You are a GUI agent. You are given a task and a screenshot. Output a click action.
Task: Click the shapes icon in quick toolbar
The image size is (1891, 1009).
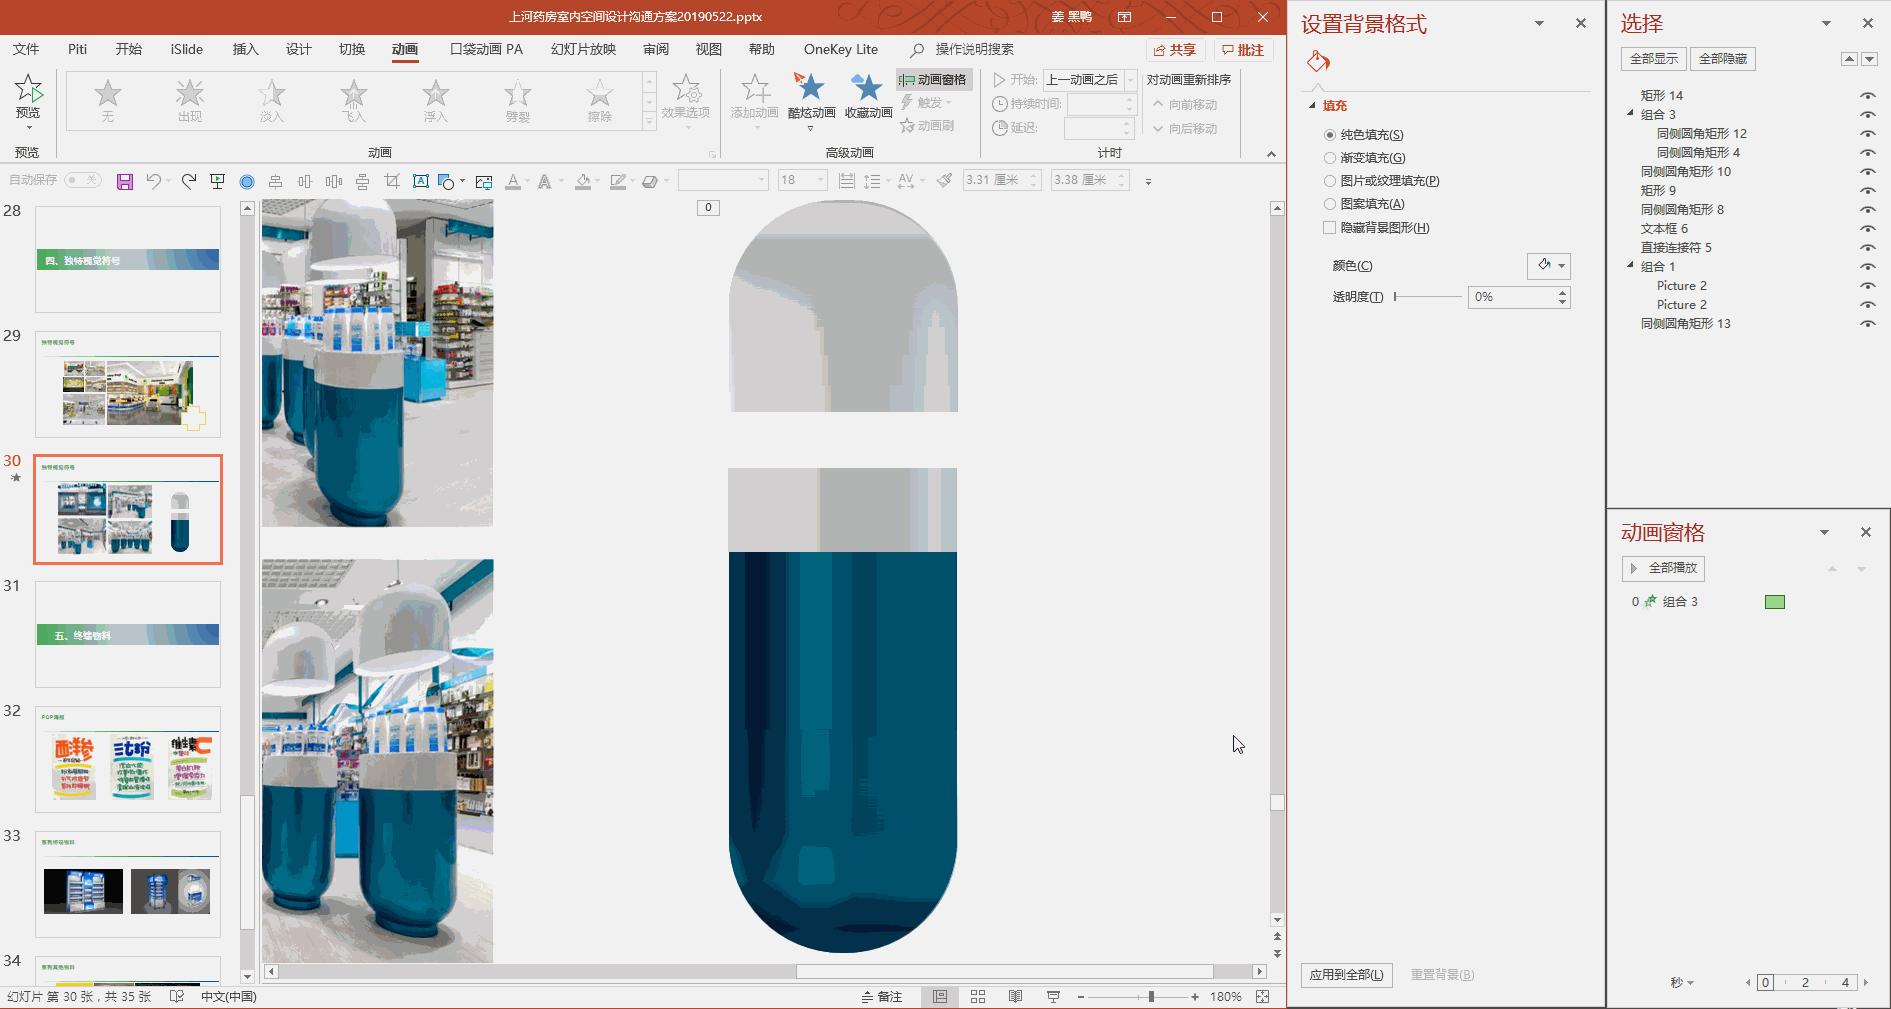tap(447, 181)
